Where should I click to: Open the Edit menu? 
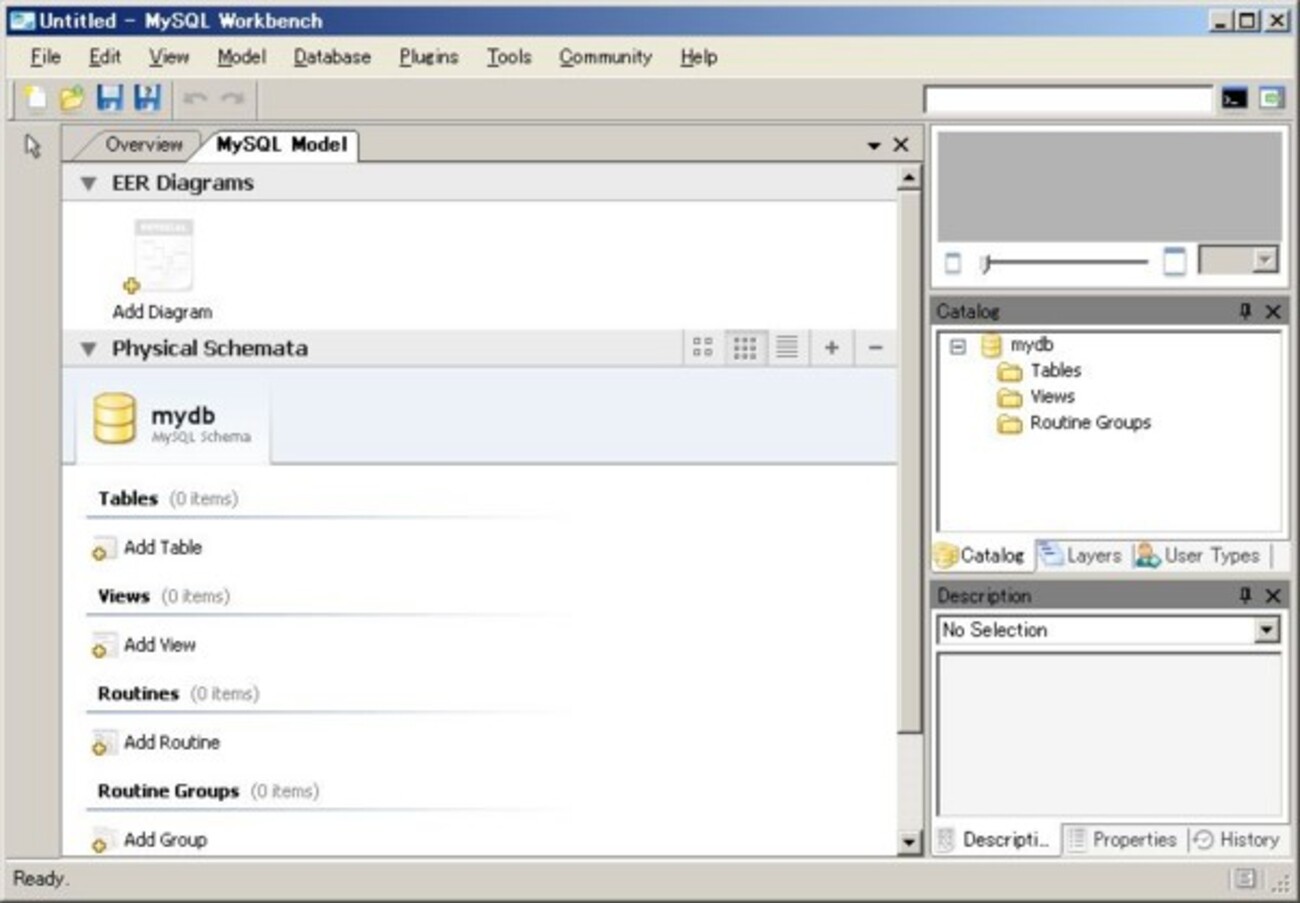click(x=105, y=57)
